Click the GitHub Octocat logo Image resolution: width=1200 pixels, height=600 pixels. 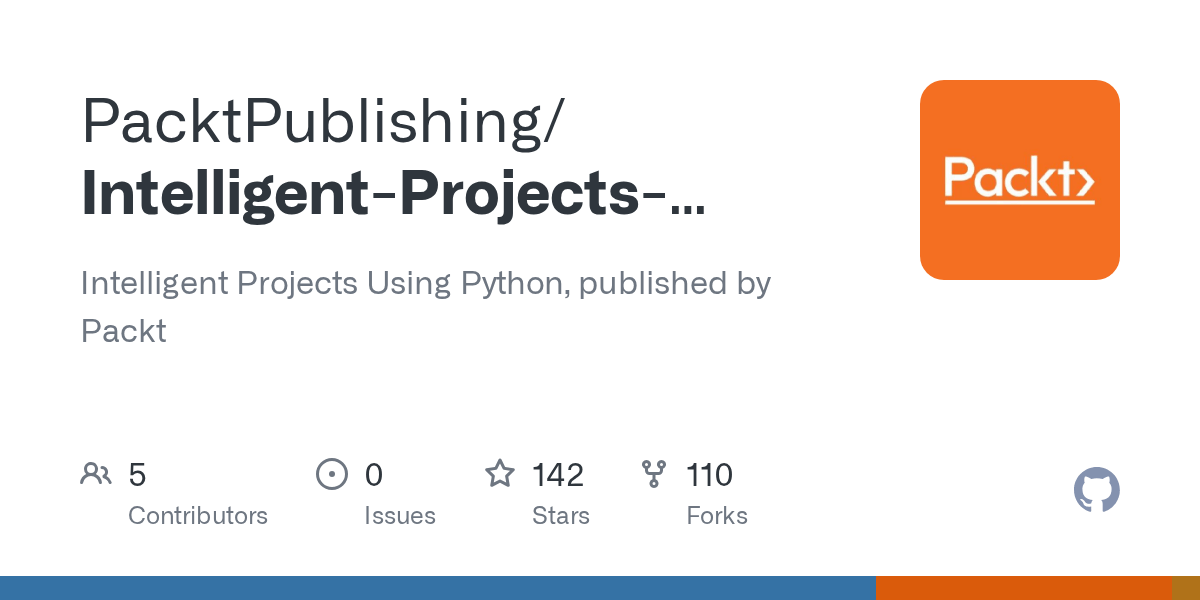pyautogui.click(x=1097, y=491)
